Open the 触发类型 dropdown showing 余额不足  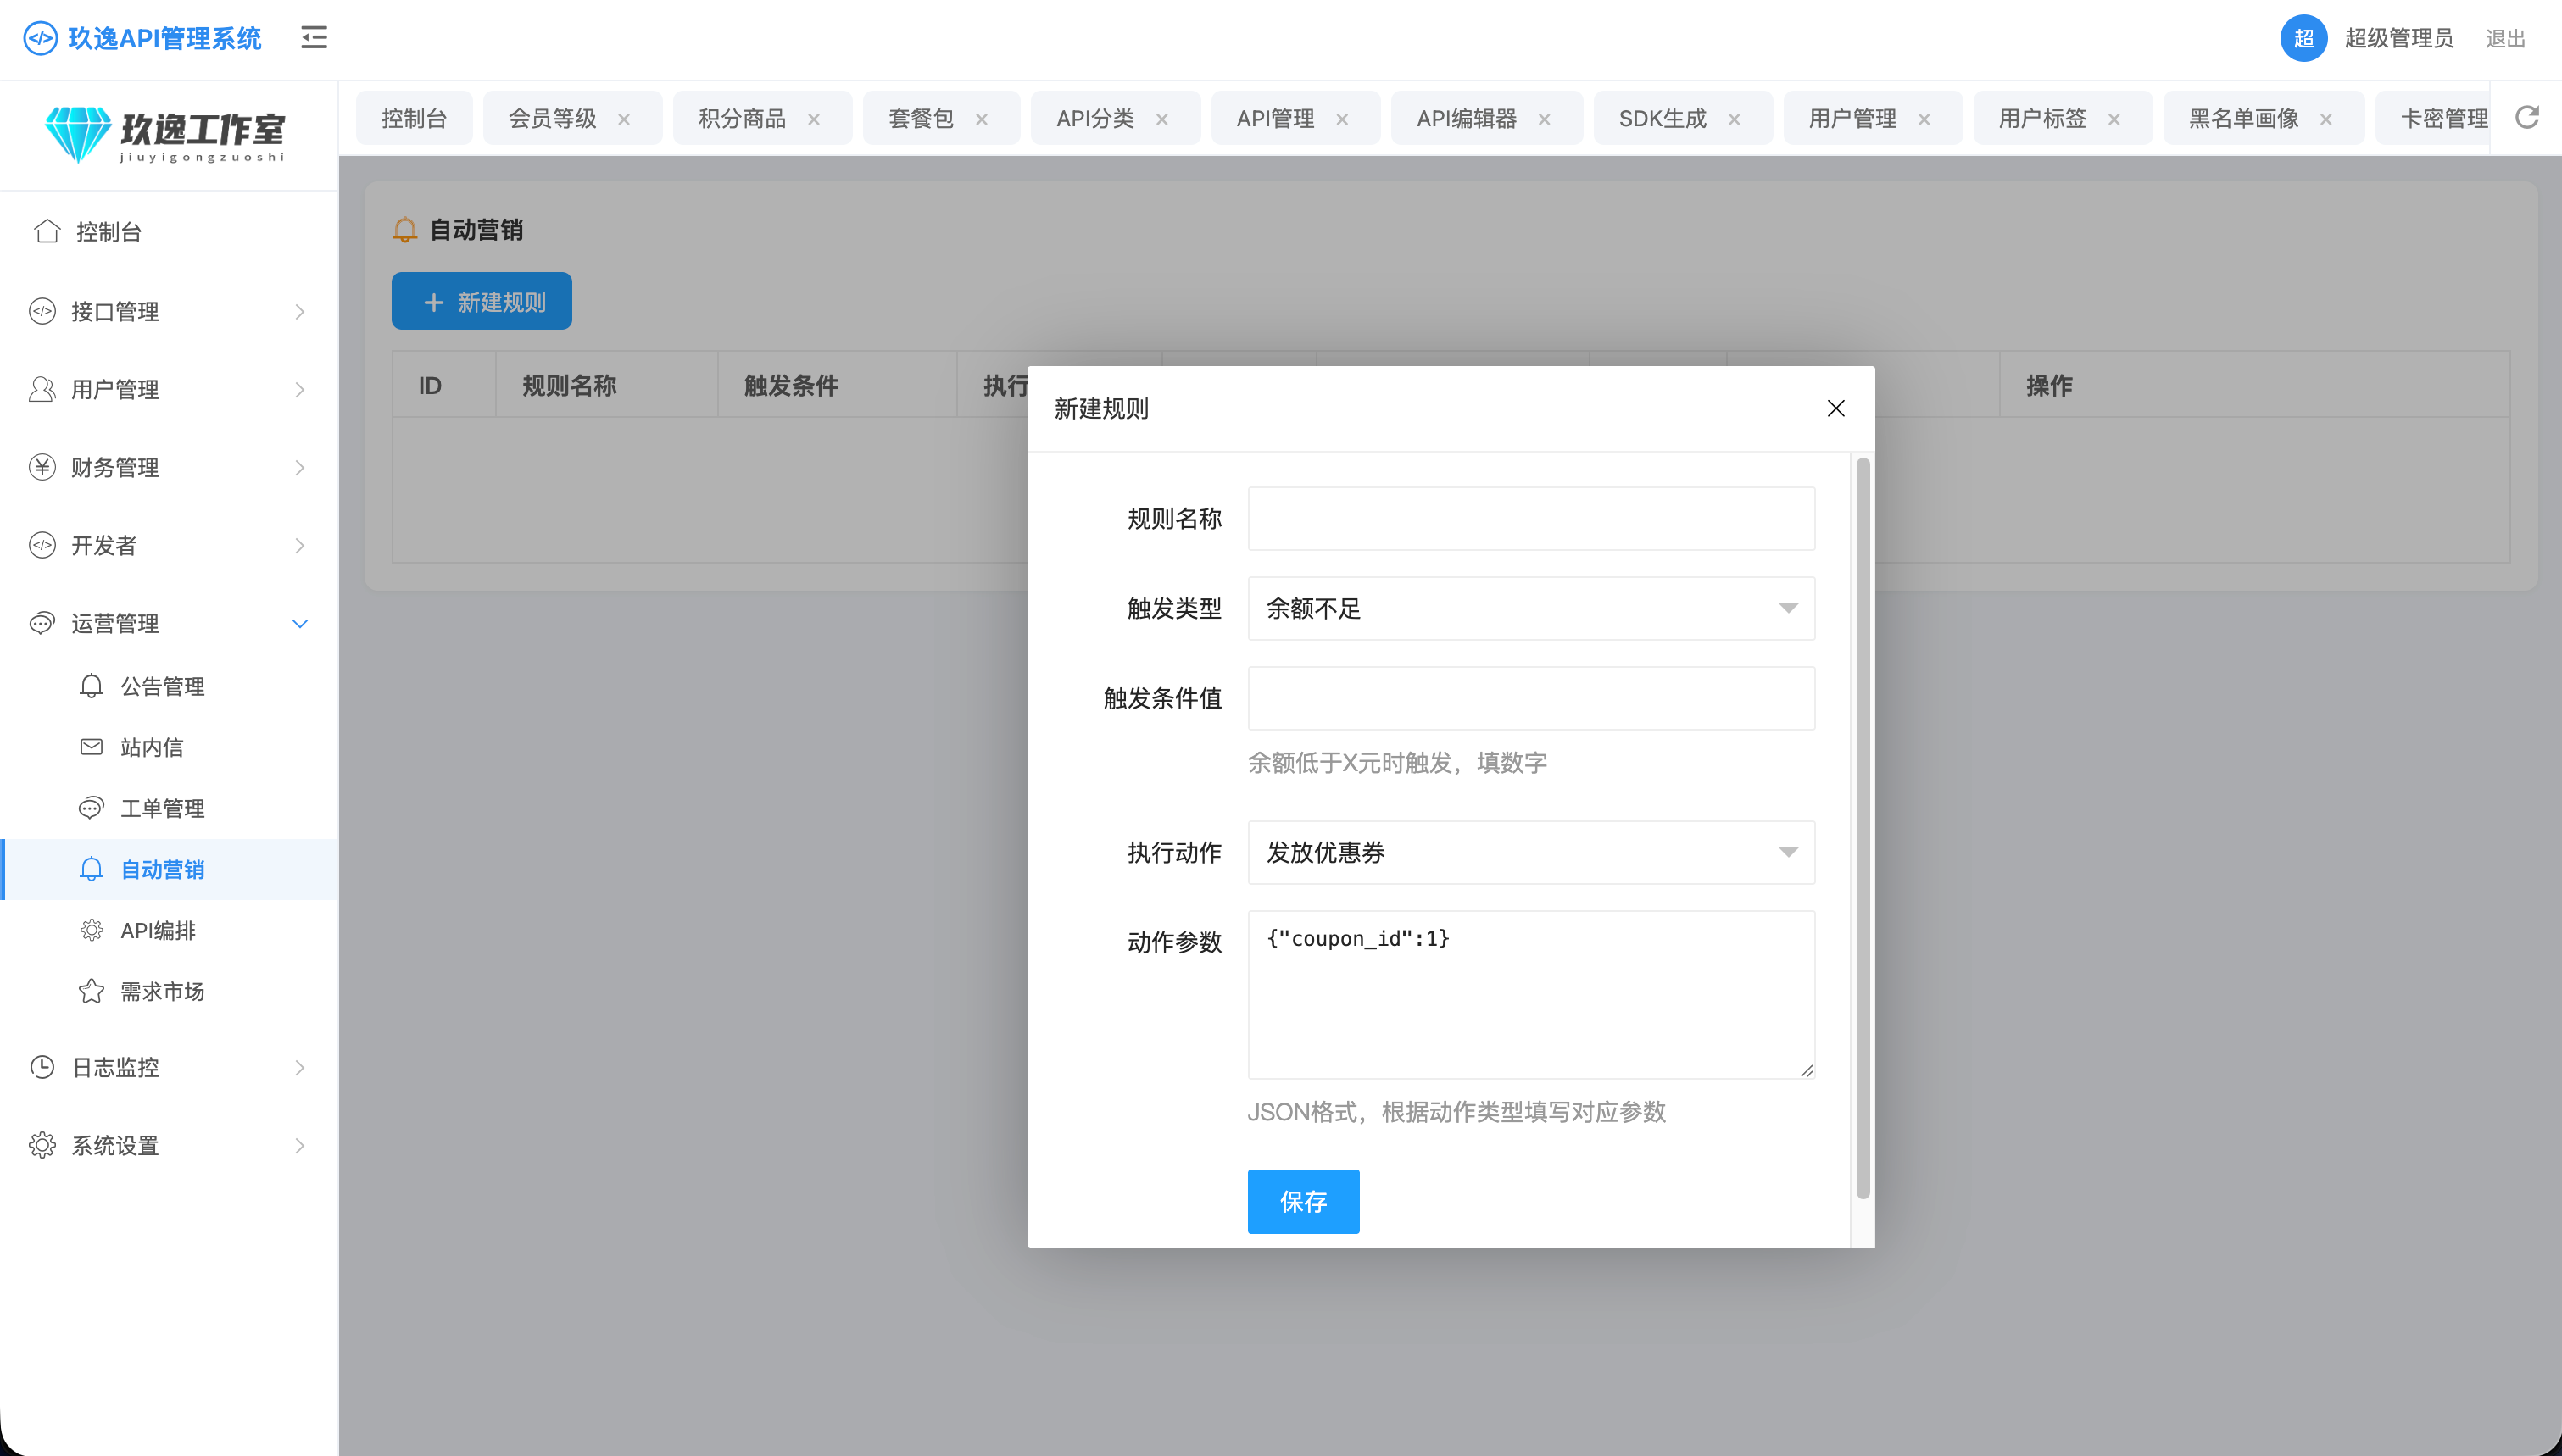coord(1531,608)
